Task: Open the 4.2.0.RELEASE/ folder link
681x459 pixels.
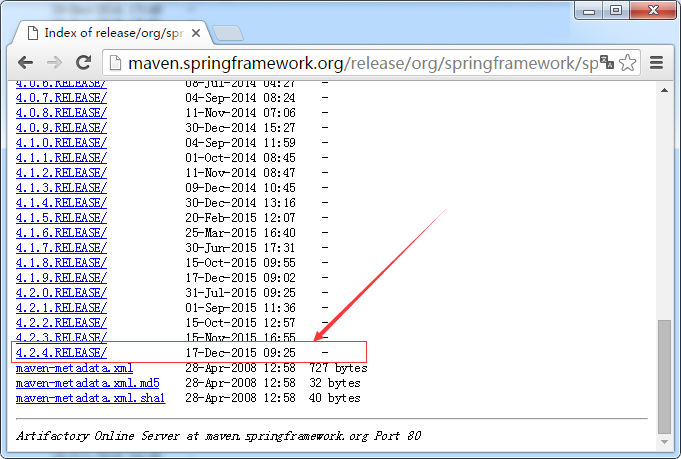Action: point(61,293)
